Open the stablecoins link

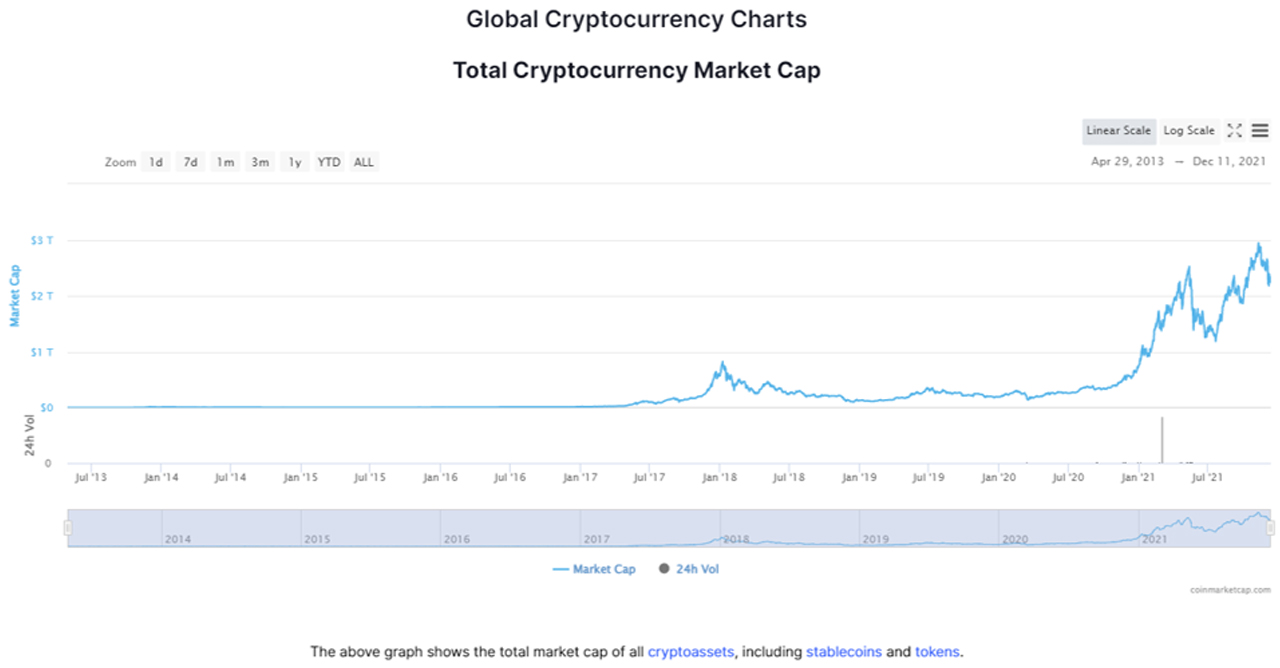click(x=843, y=652)
